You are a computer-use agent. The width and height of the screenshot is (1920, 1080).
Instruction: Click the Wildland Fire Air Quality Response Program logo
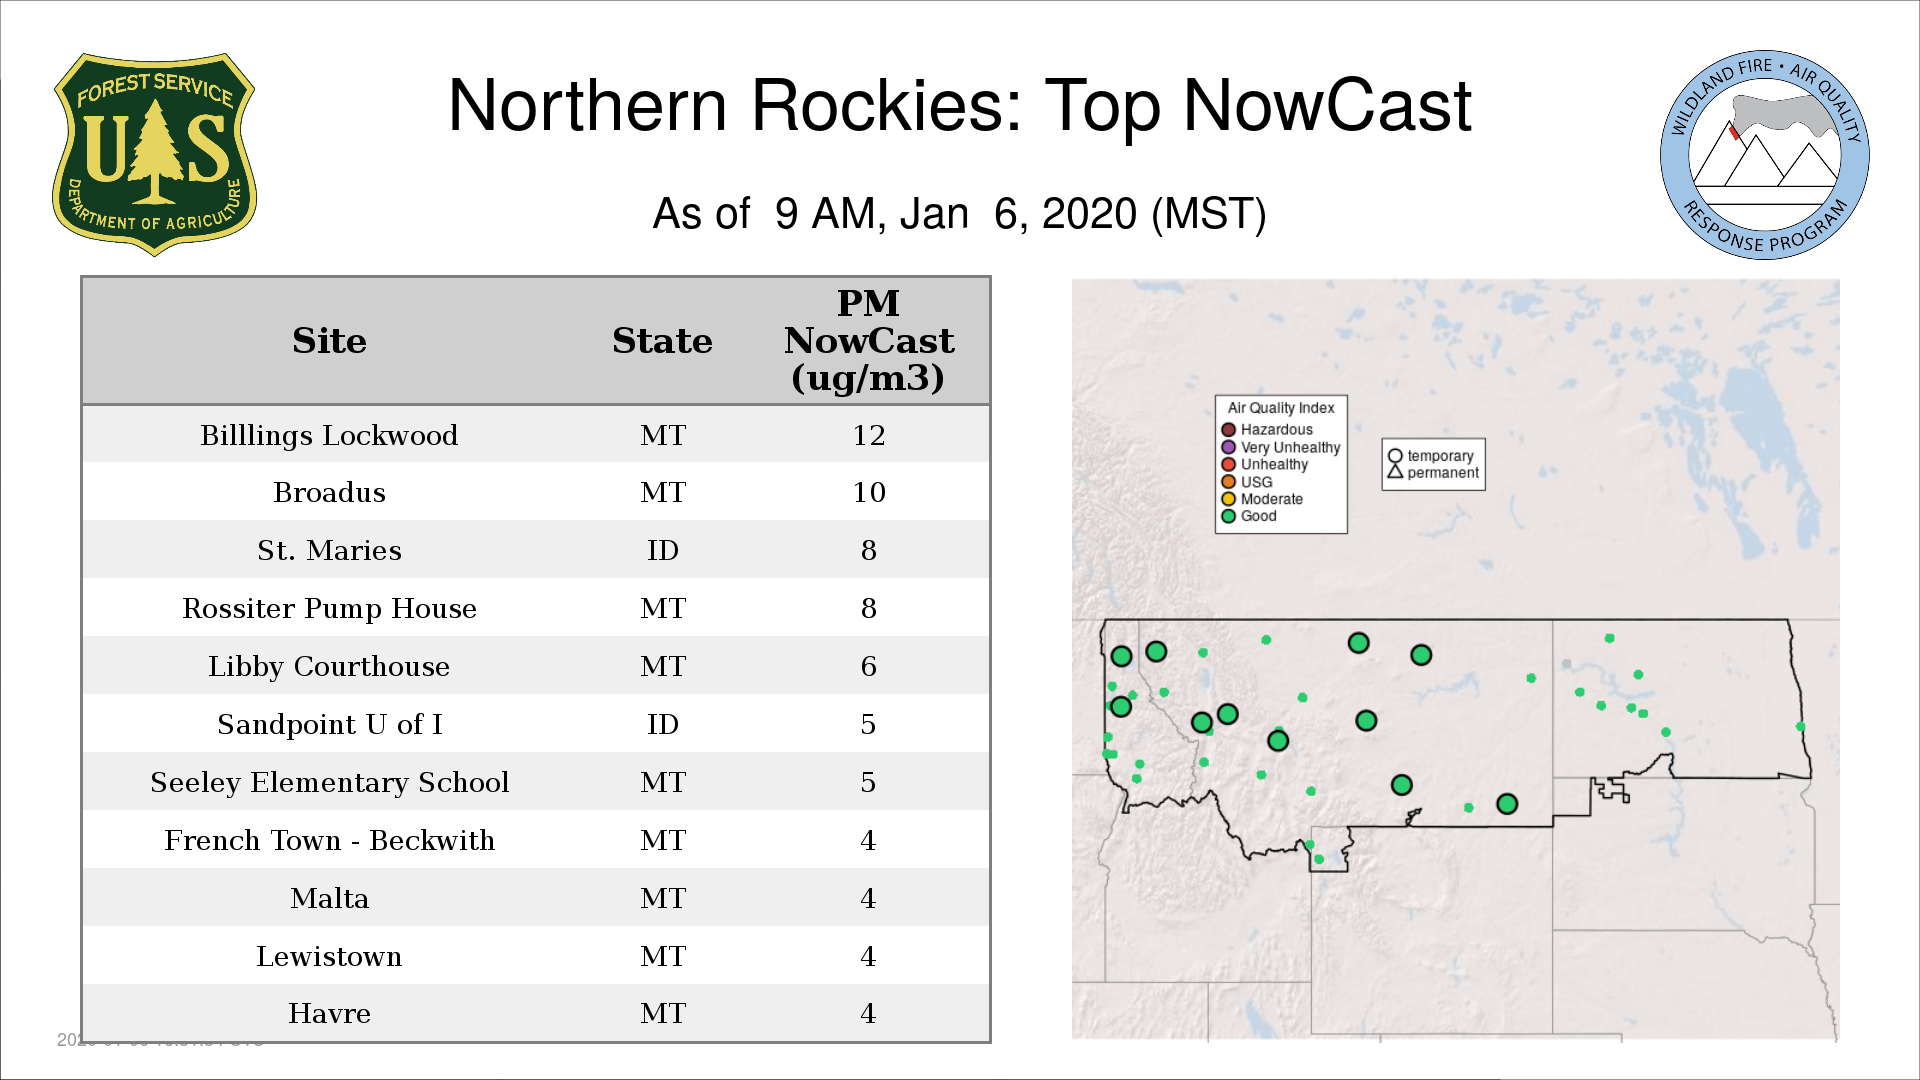[x=1764, y=155]
